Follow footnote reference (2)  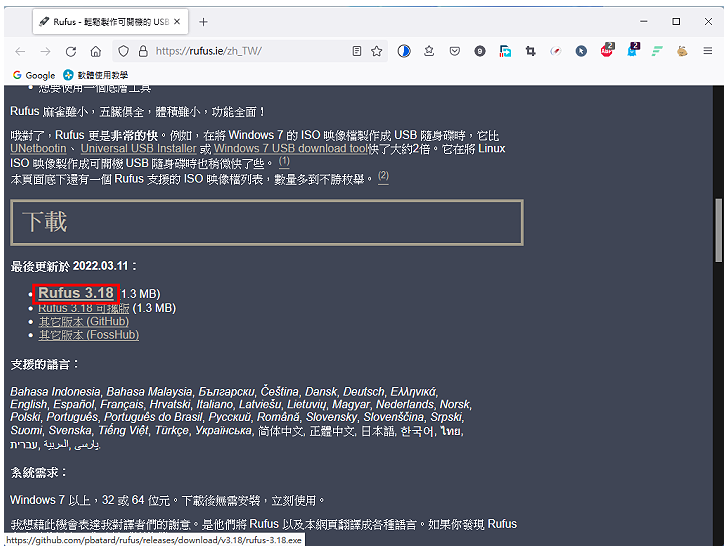383,177
